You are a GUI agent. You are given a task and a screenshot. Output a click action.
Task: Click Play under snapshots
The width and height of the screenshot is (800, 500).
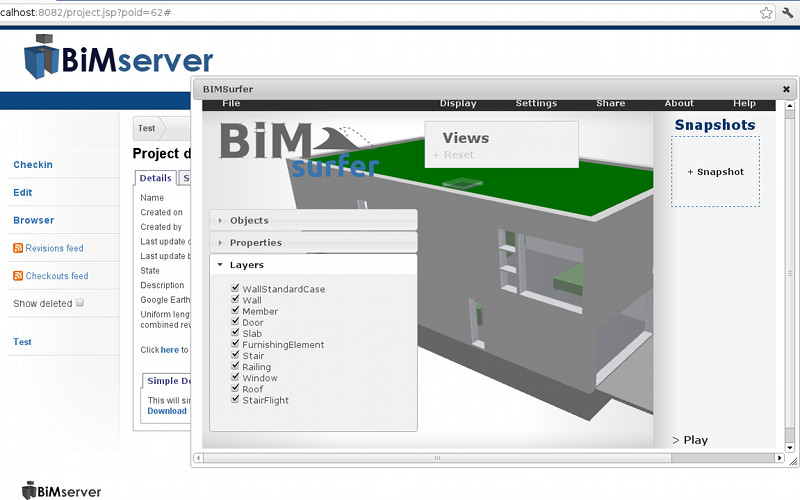tap(690, 440)
